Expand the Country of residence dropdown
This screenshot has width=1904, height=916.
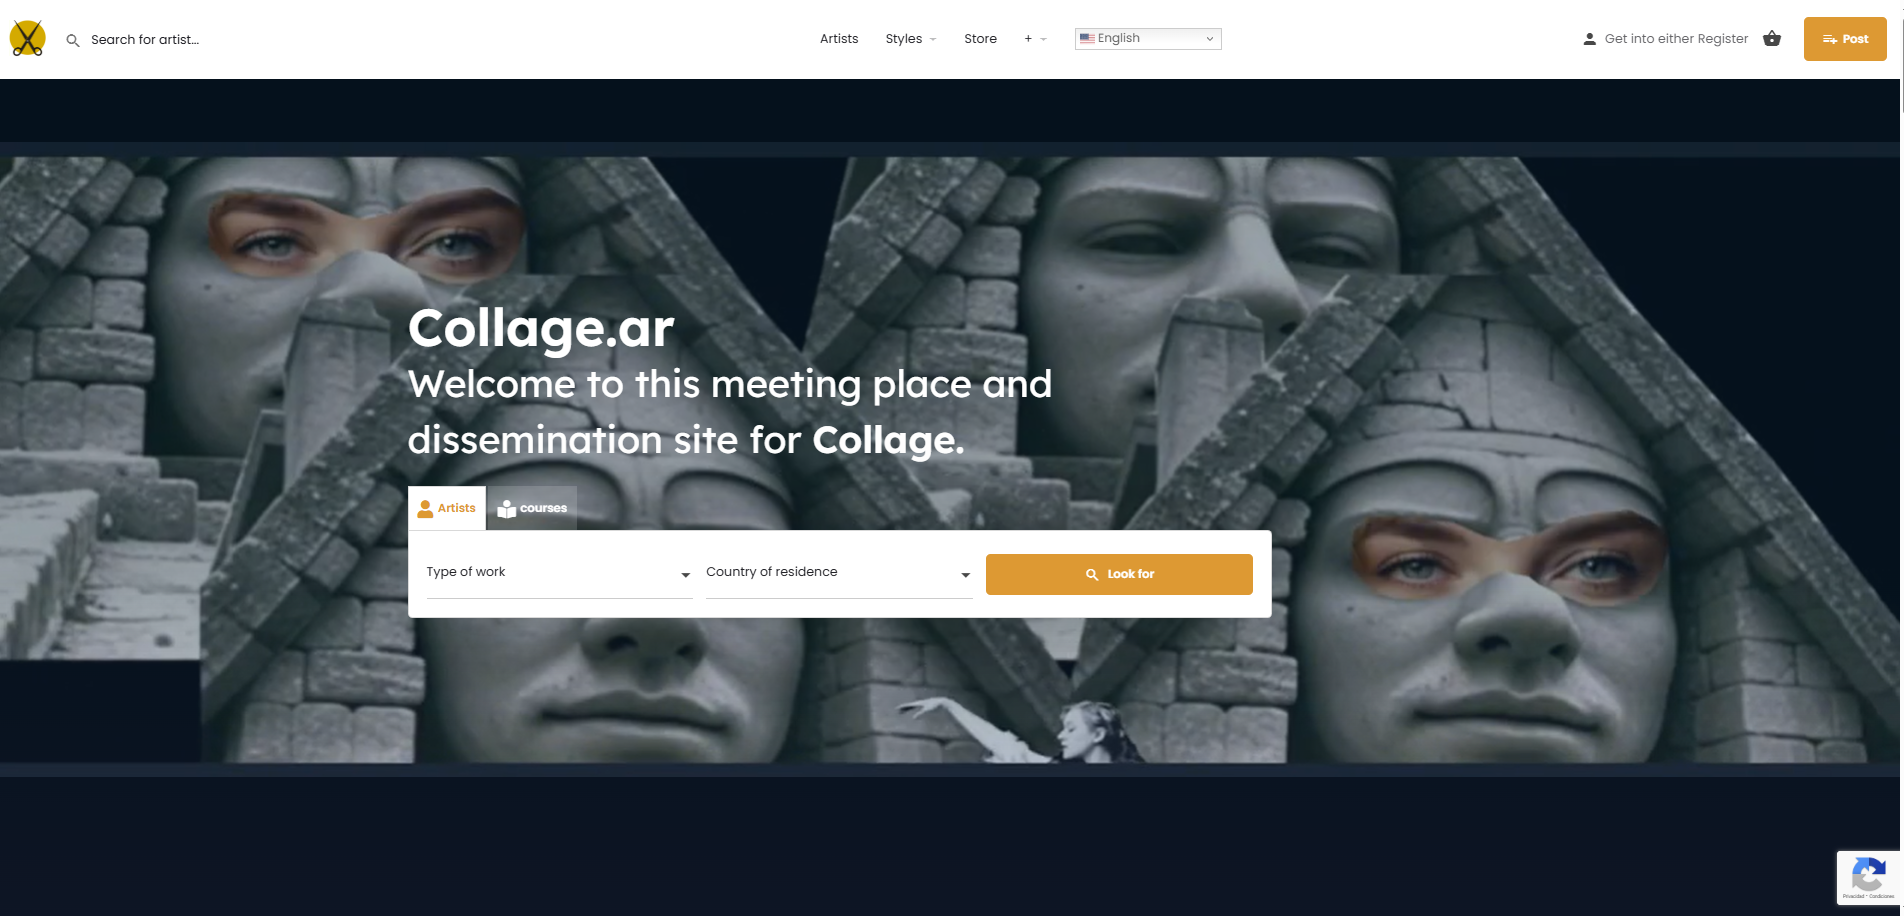click(839, 573)
